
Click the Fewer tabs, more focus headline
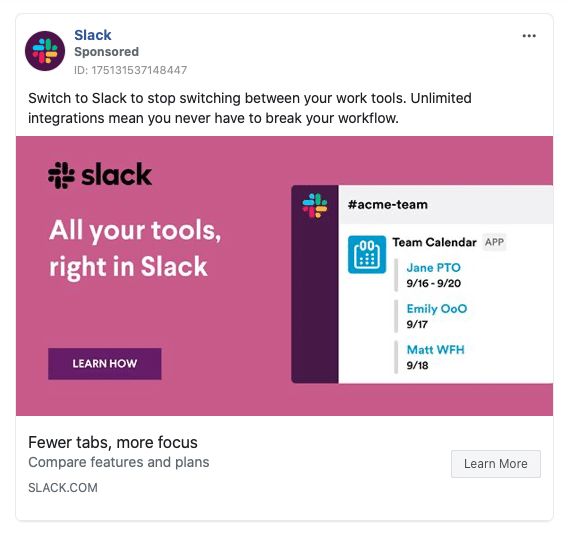(x=113, y=442)
